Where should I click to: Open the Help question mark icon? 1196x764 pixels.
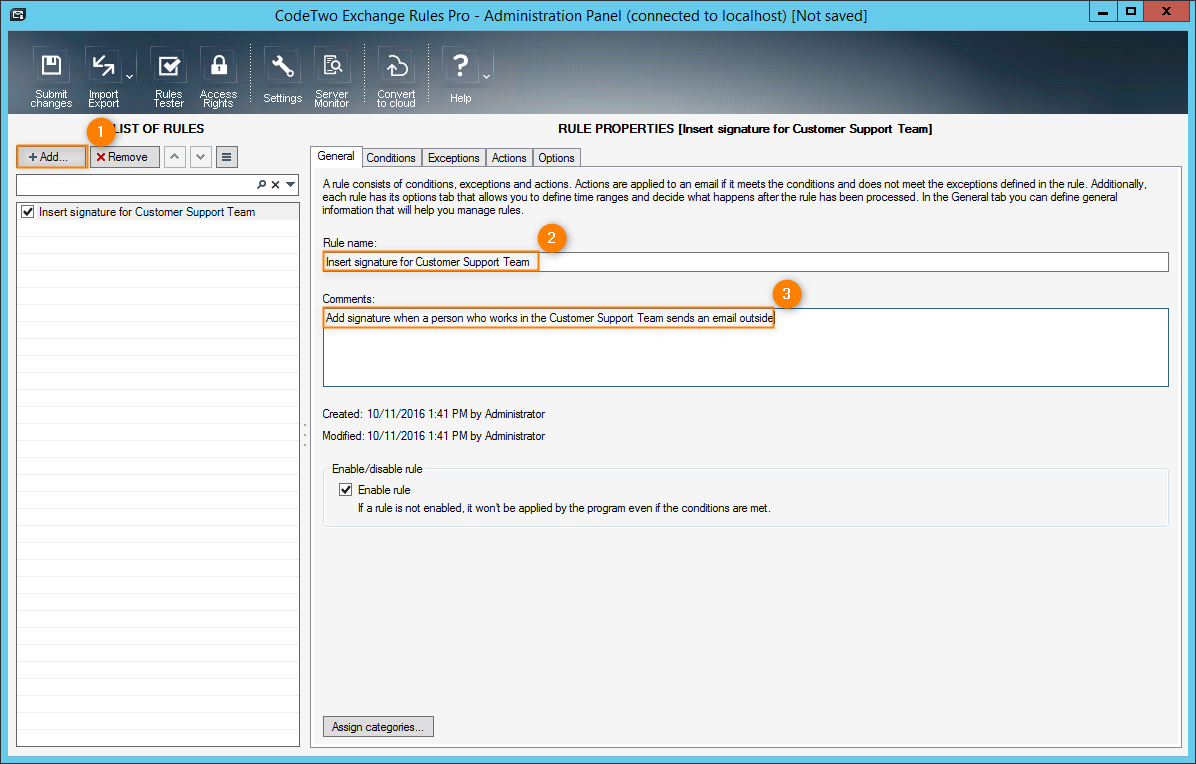[x=460, y=77]
